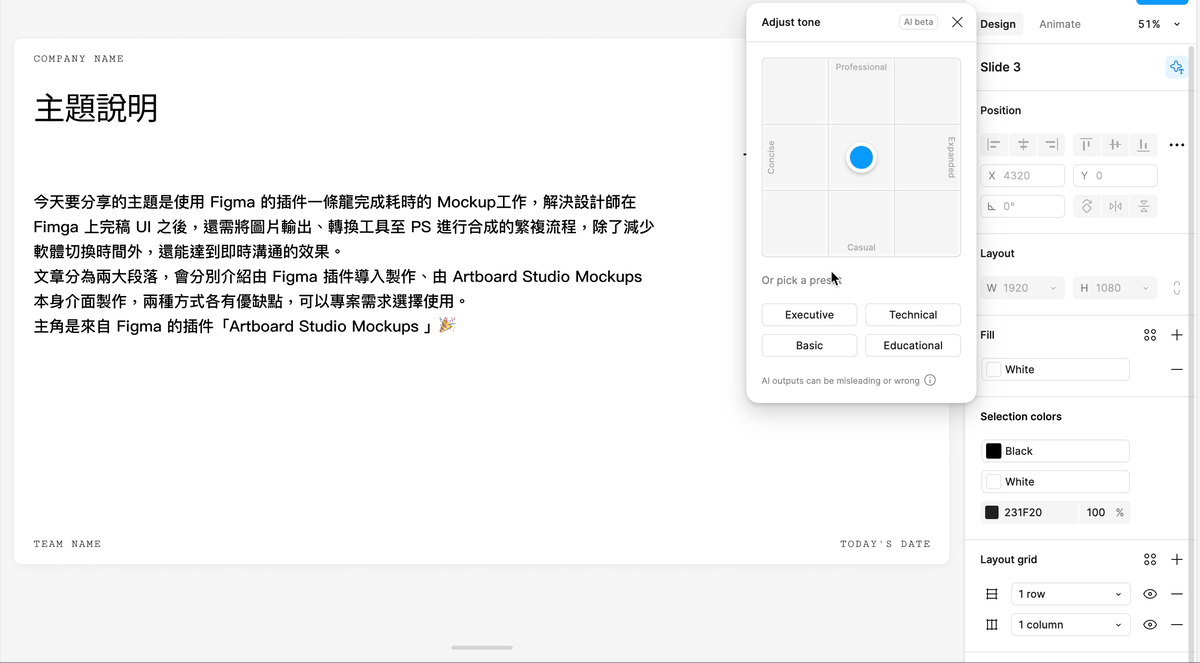Click the blue tone handle in grid
Viewport: 1200px width, 663px height.
[861, 157]
